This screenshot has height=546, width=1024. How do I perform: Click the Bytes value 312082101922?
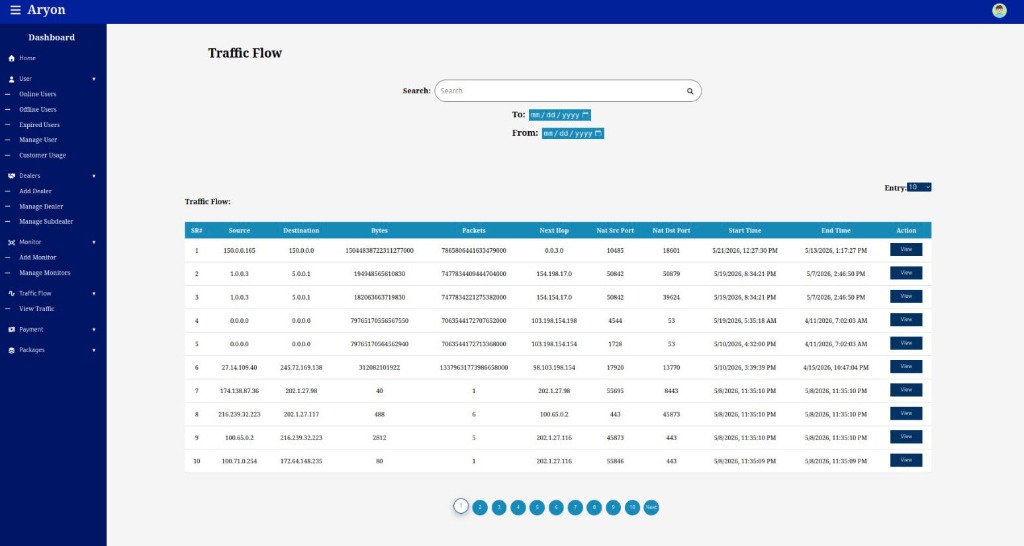[x=379, y=368]
